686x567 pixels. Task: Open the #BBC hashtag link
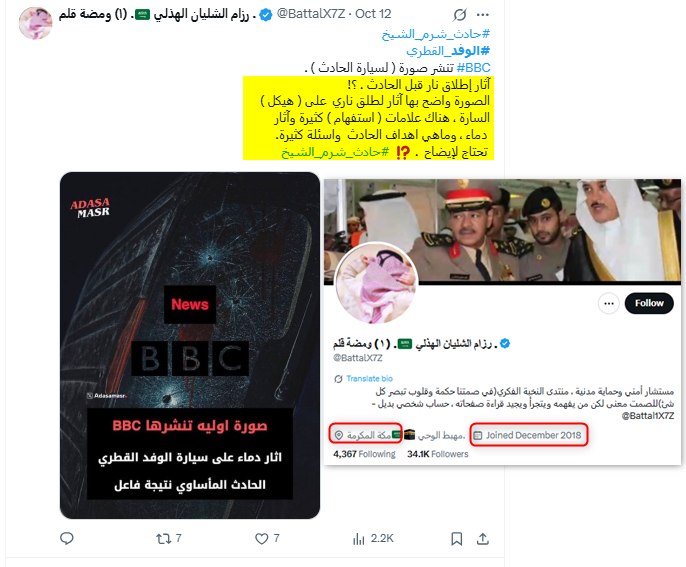pos(473,68)
